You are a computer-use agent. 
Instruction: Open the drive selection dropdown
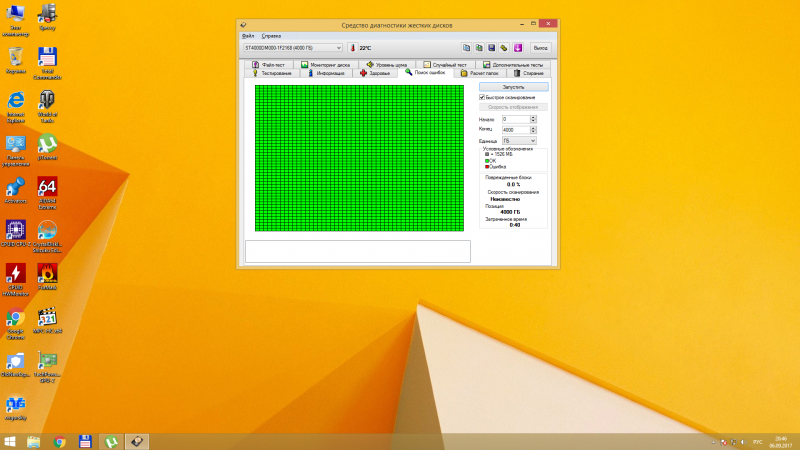pos(293,48)
